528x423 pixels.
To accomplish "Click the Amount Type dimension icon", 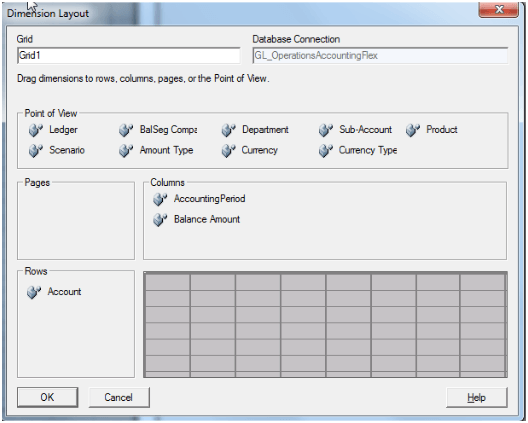I will pyautogui.click(x=126, y=151).
